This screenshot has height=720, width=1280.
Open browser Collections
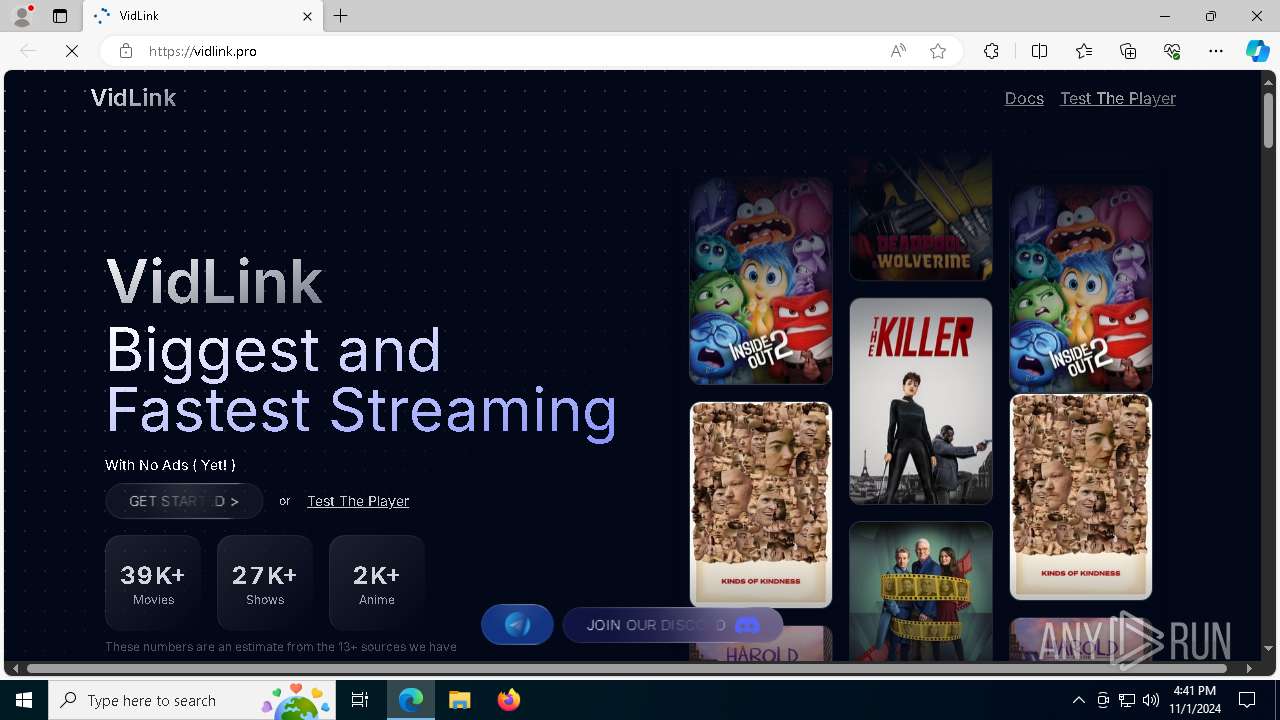tap(1128, 51)
